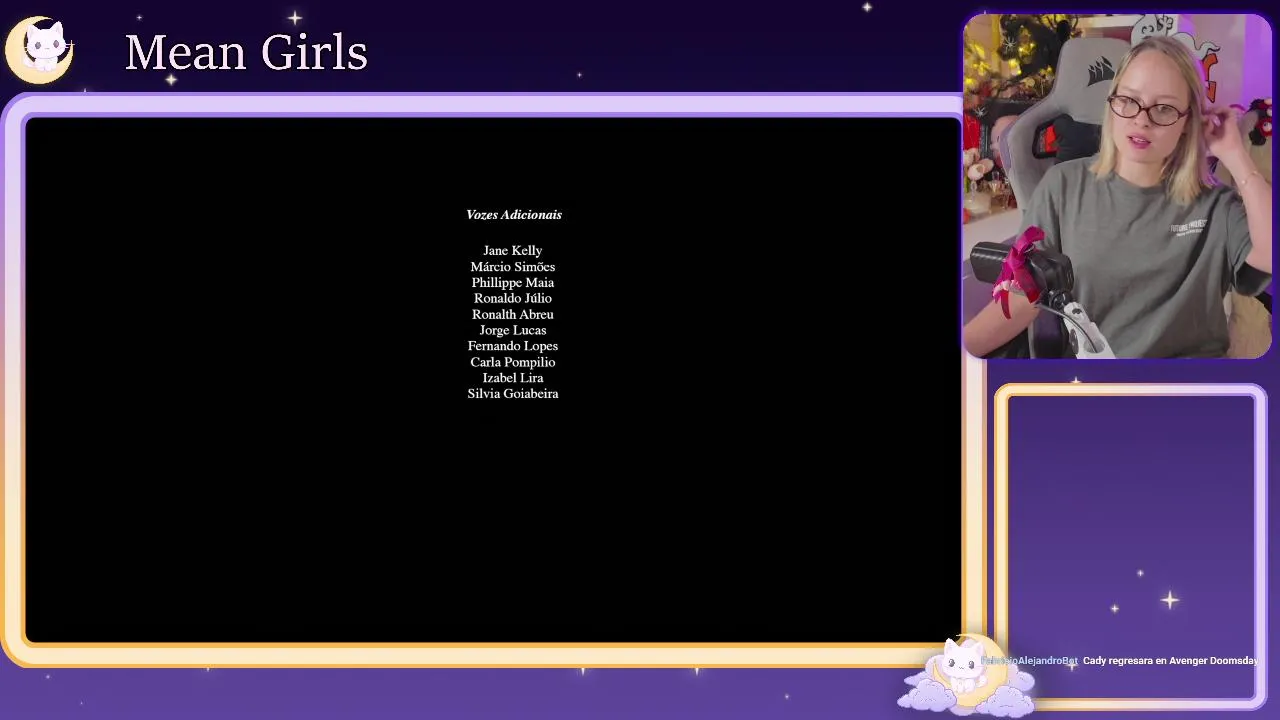Click the name Silvia Goiabeira
1280x720 pixels.
coord(513,394)
